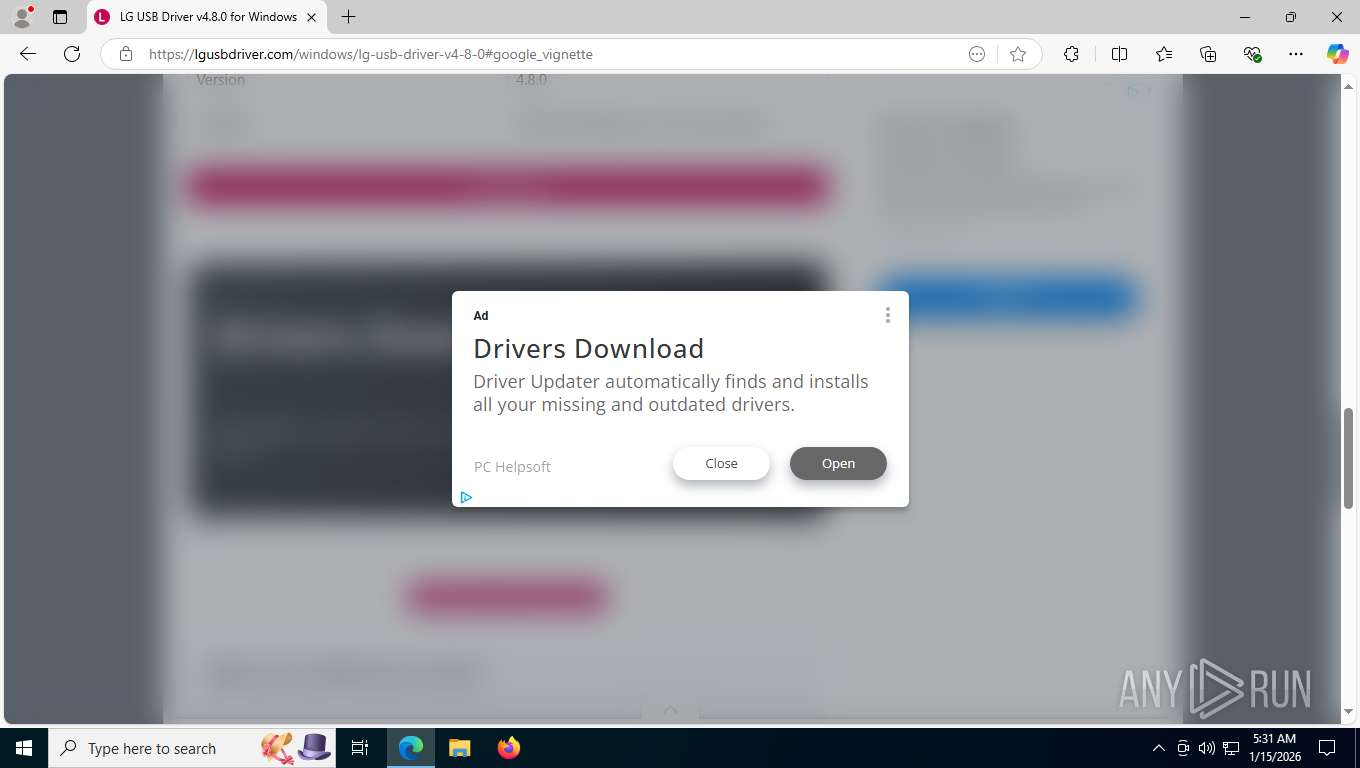
Task: Open the Copilot sidebar icon
Action: point(1338,54)
